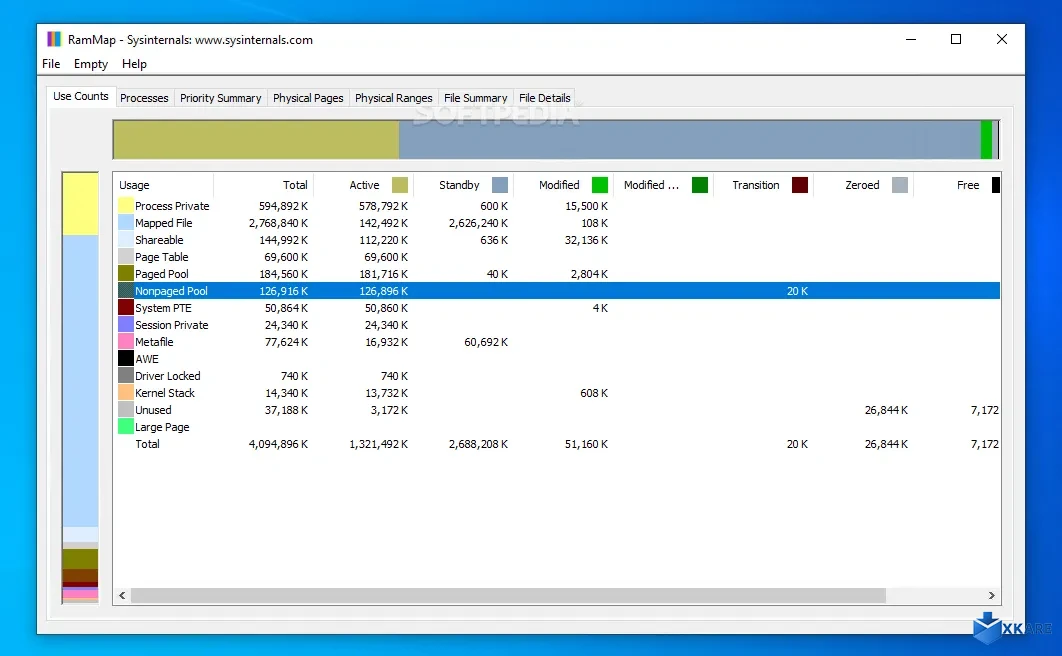Switch to the Physical Pages tab
Screen dimensions: 1062x656
click(x=308, y=97)
